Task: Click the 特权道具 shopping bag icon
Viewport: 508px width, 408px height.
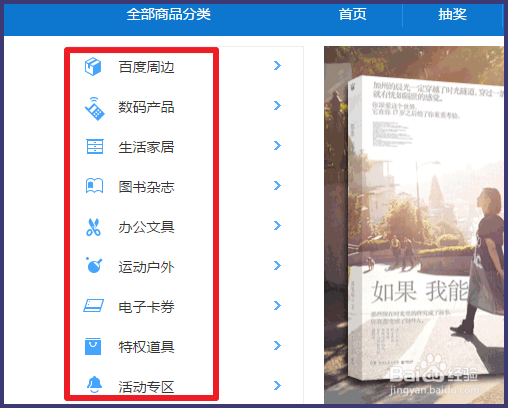Action: pyautogui.click(x=93, y=347)
